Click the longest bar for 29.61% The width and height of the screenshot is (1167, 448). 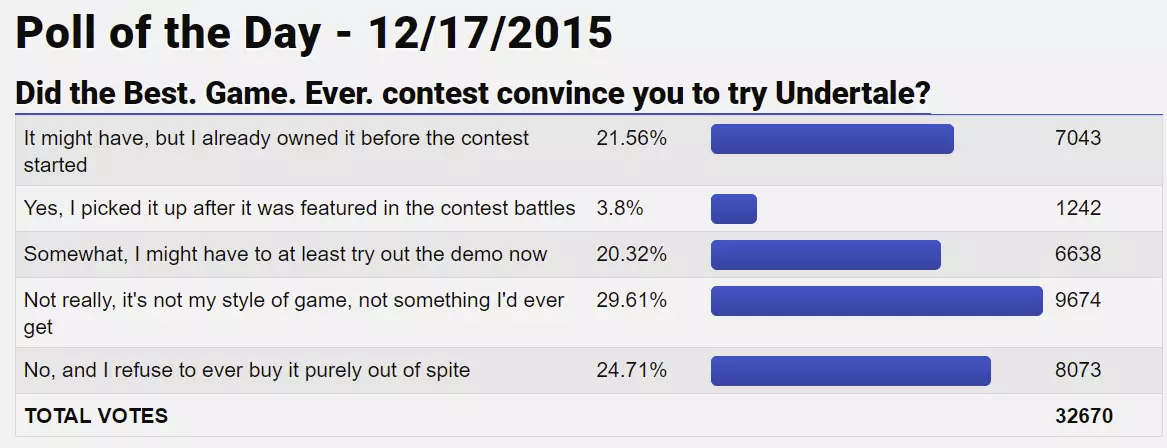(876, 301)
